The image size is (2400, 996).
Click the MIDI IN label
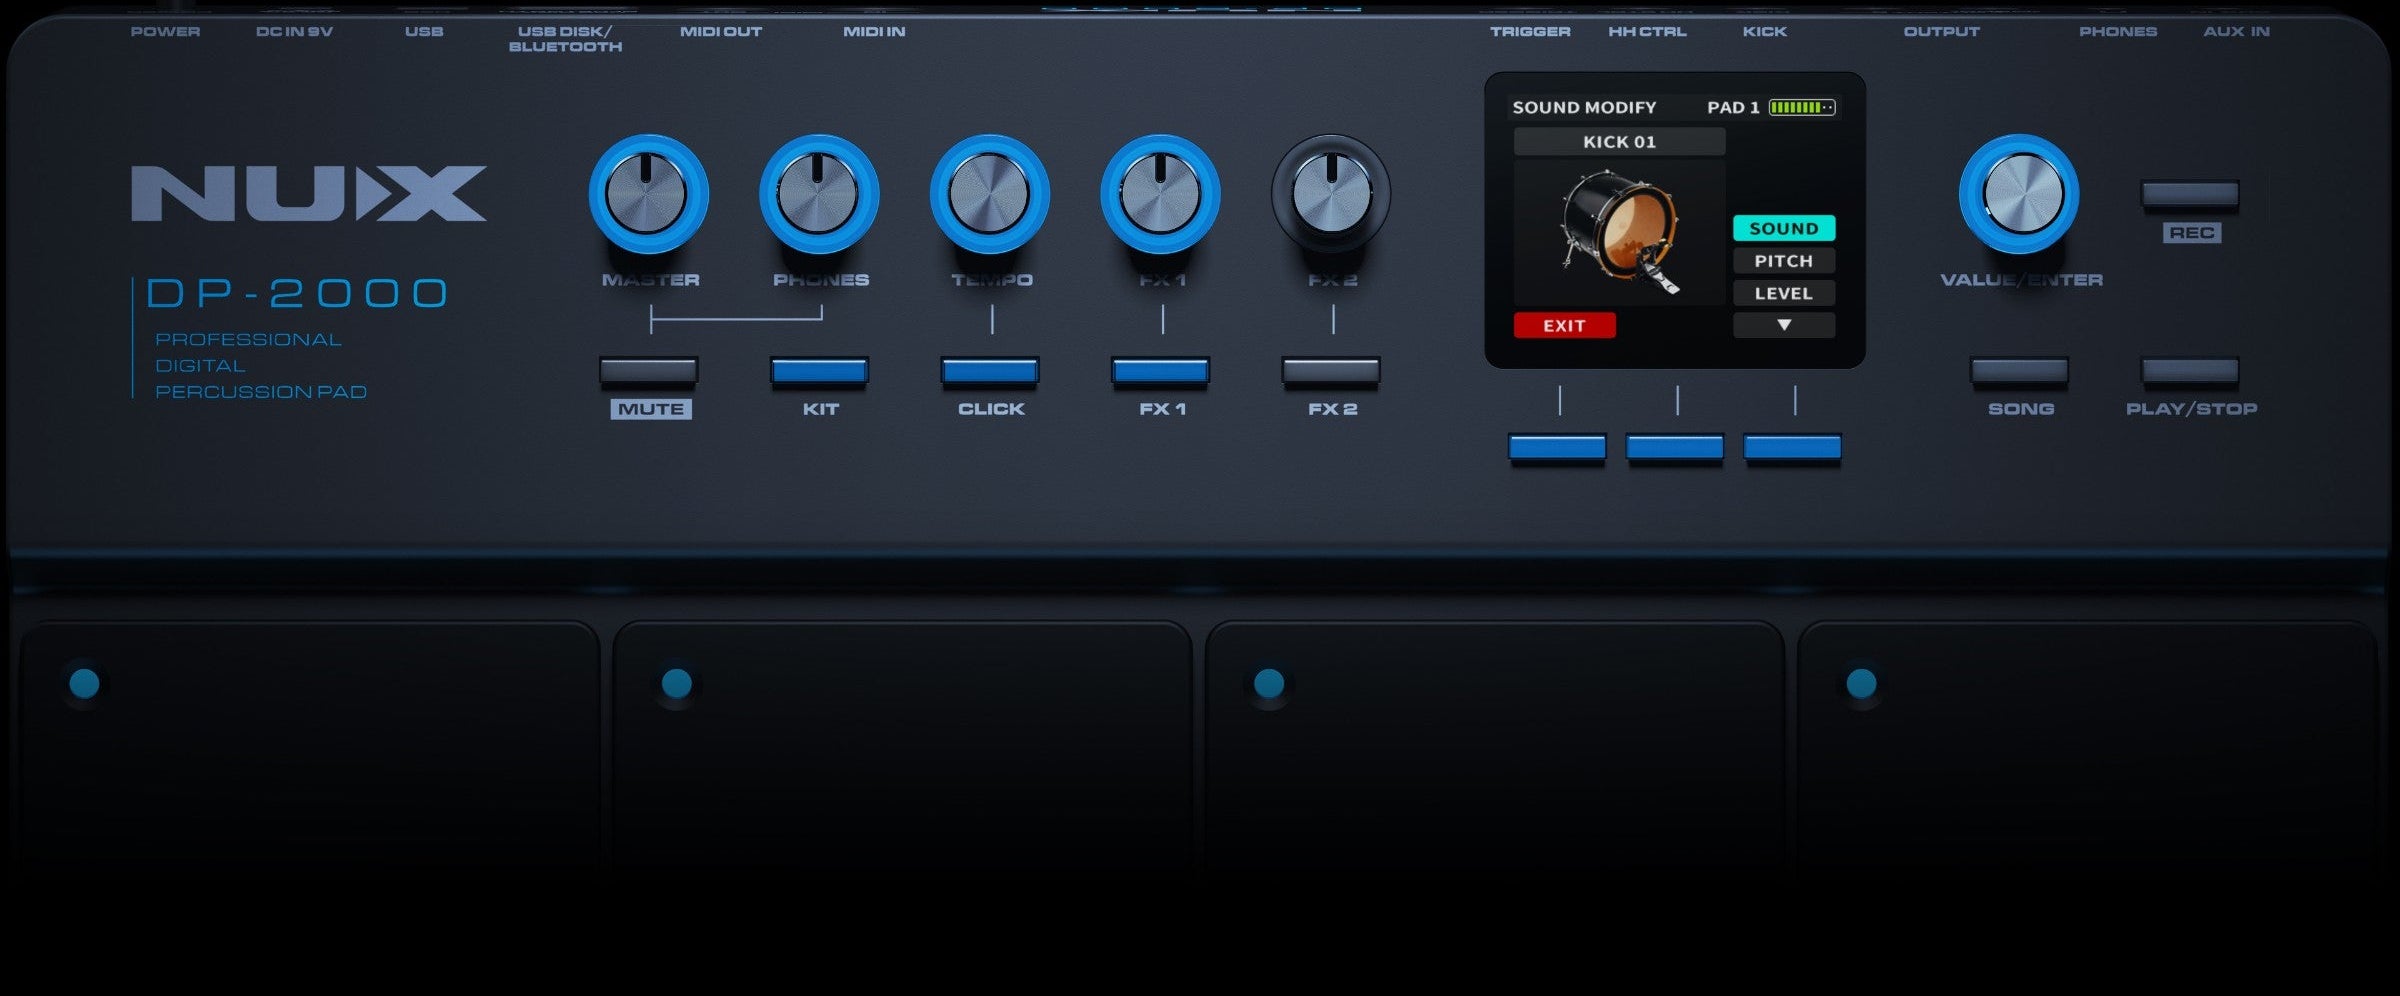[x=874, y=32]
